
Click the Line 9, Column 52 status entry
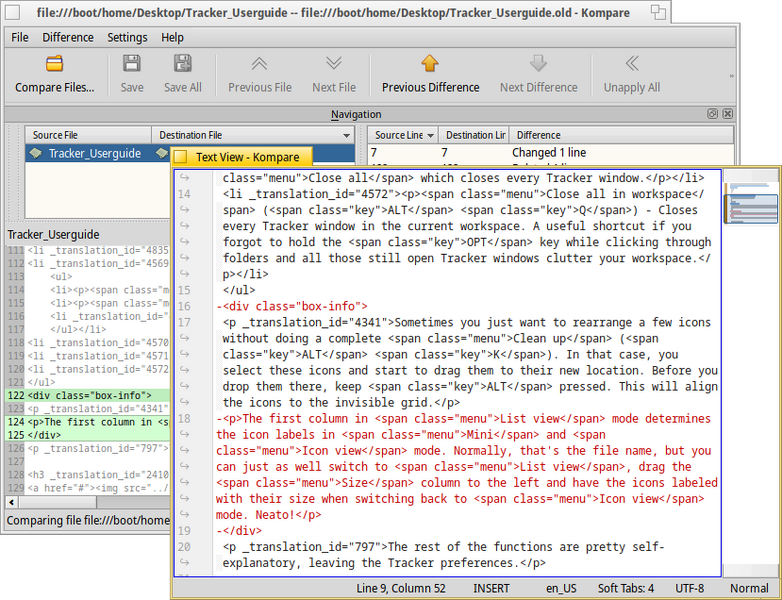coord(400,589)
